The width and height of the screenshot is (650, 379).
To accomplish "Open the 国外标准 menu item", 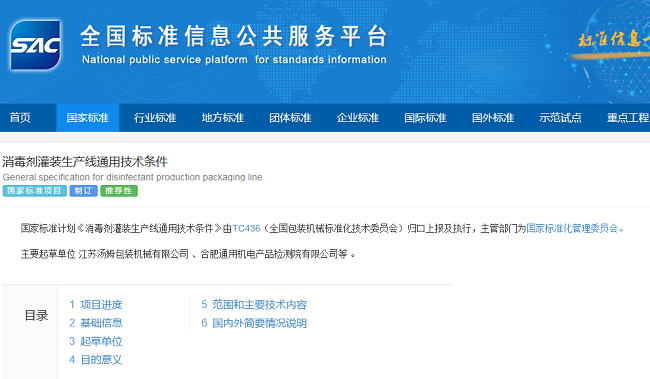I will (493, 118).
